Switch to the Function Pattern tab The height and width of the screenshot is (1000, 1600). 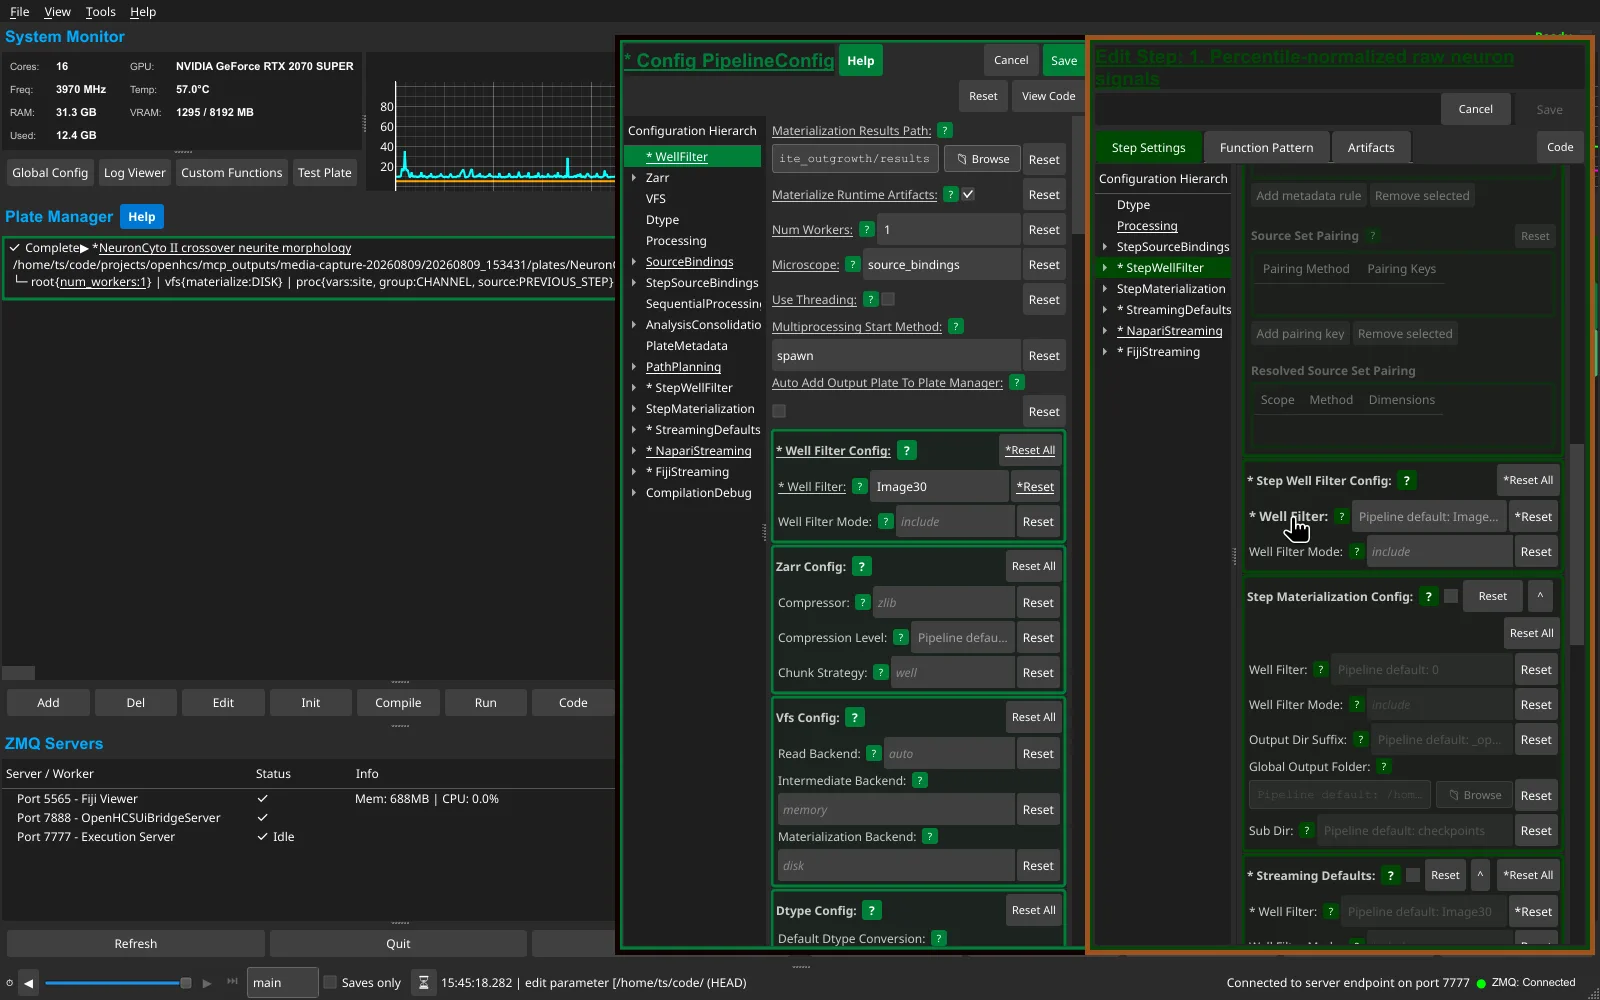click(1266, 148)
